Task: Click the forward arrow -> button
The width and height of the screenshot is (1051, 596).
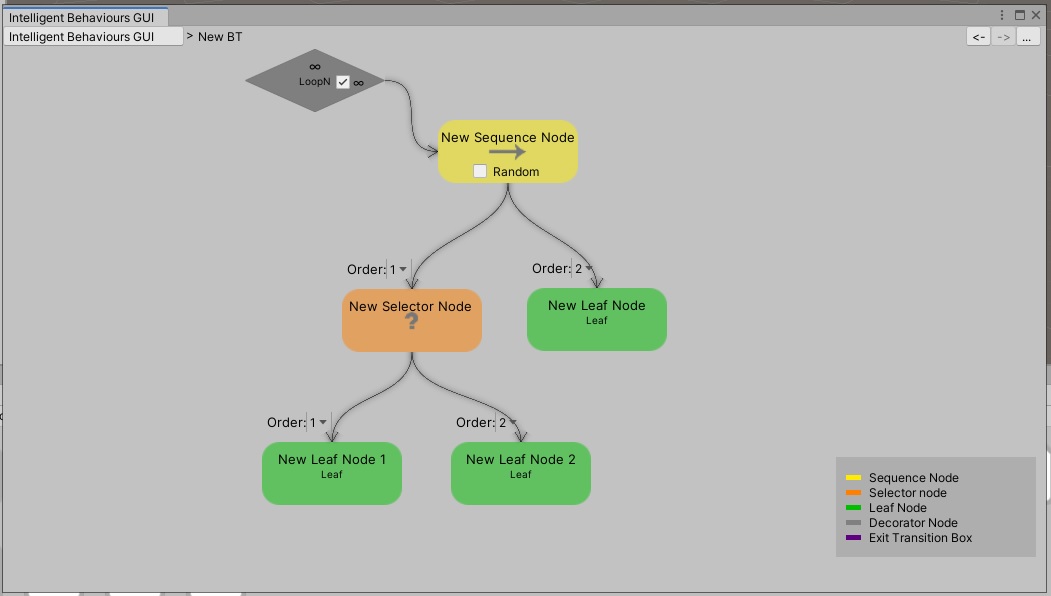Action: point(1003,37)
